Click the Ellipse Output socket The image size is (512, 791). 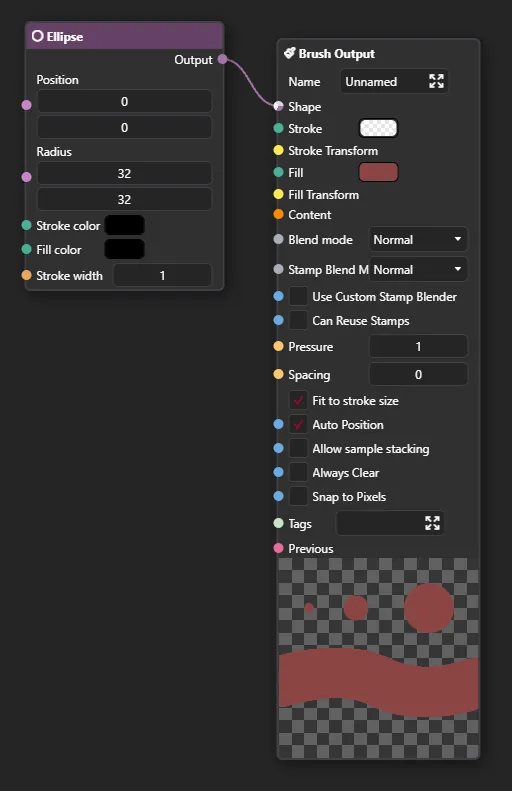pos(222,60)
